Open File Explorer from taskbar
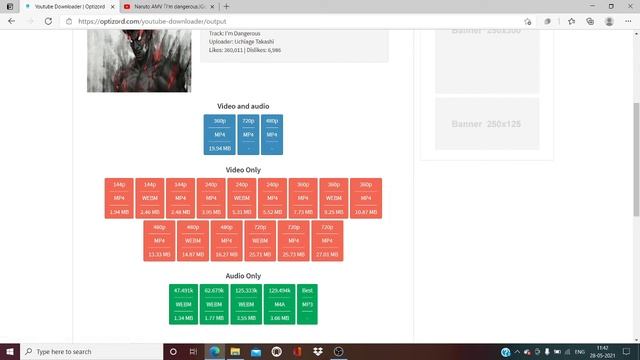 coord(235,351)
